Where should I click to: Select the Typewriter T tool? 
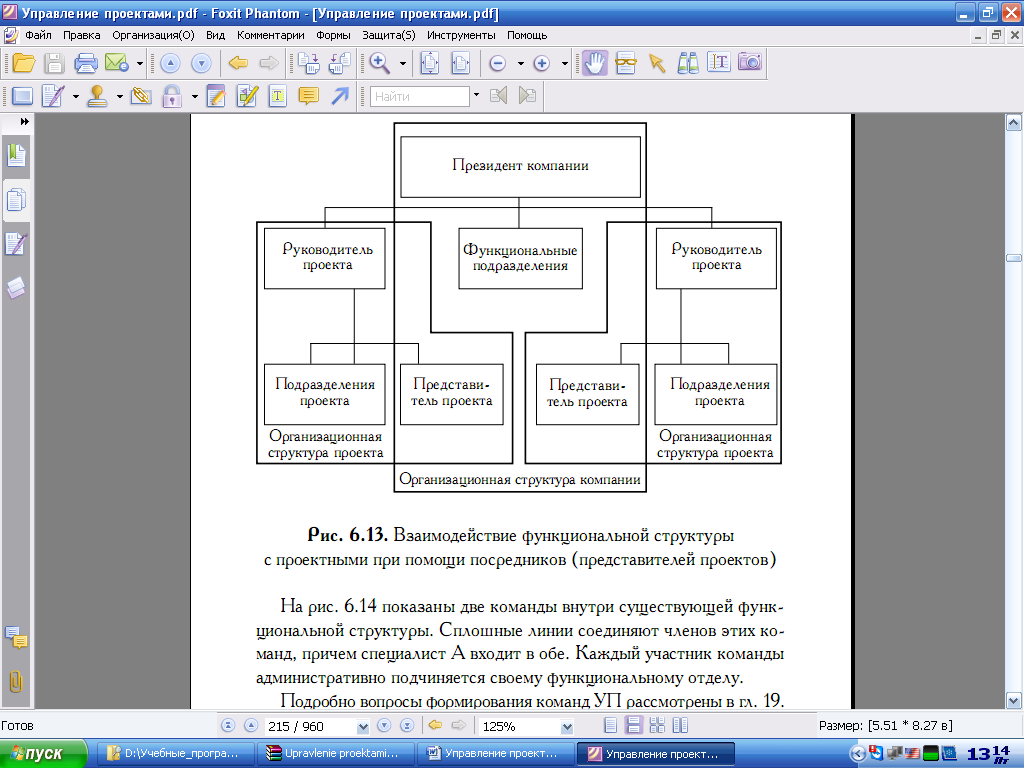click(278, 97)
